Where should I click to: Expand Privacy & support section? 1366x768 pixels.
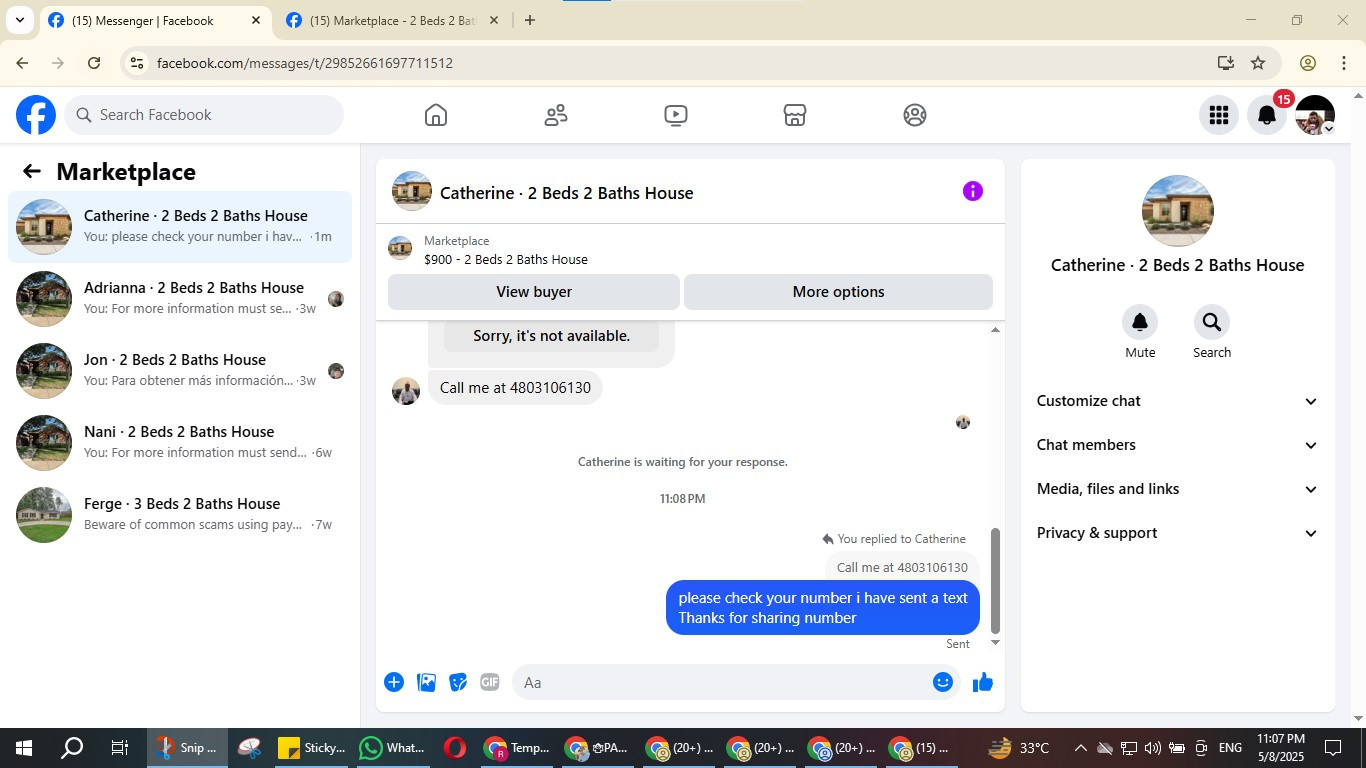coord(1177,533)
